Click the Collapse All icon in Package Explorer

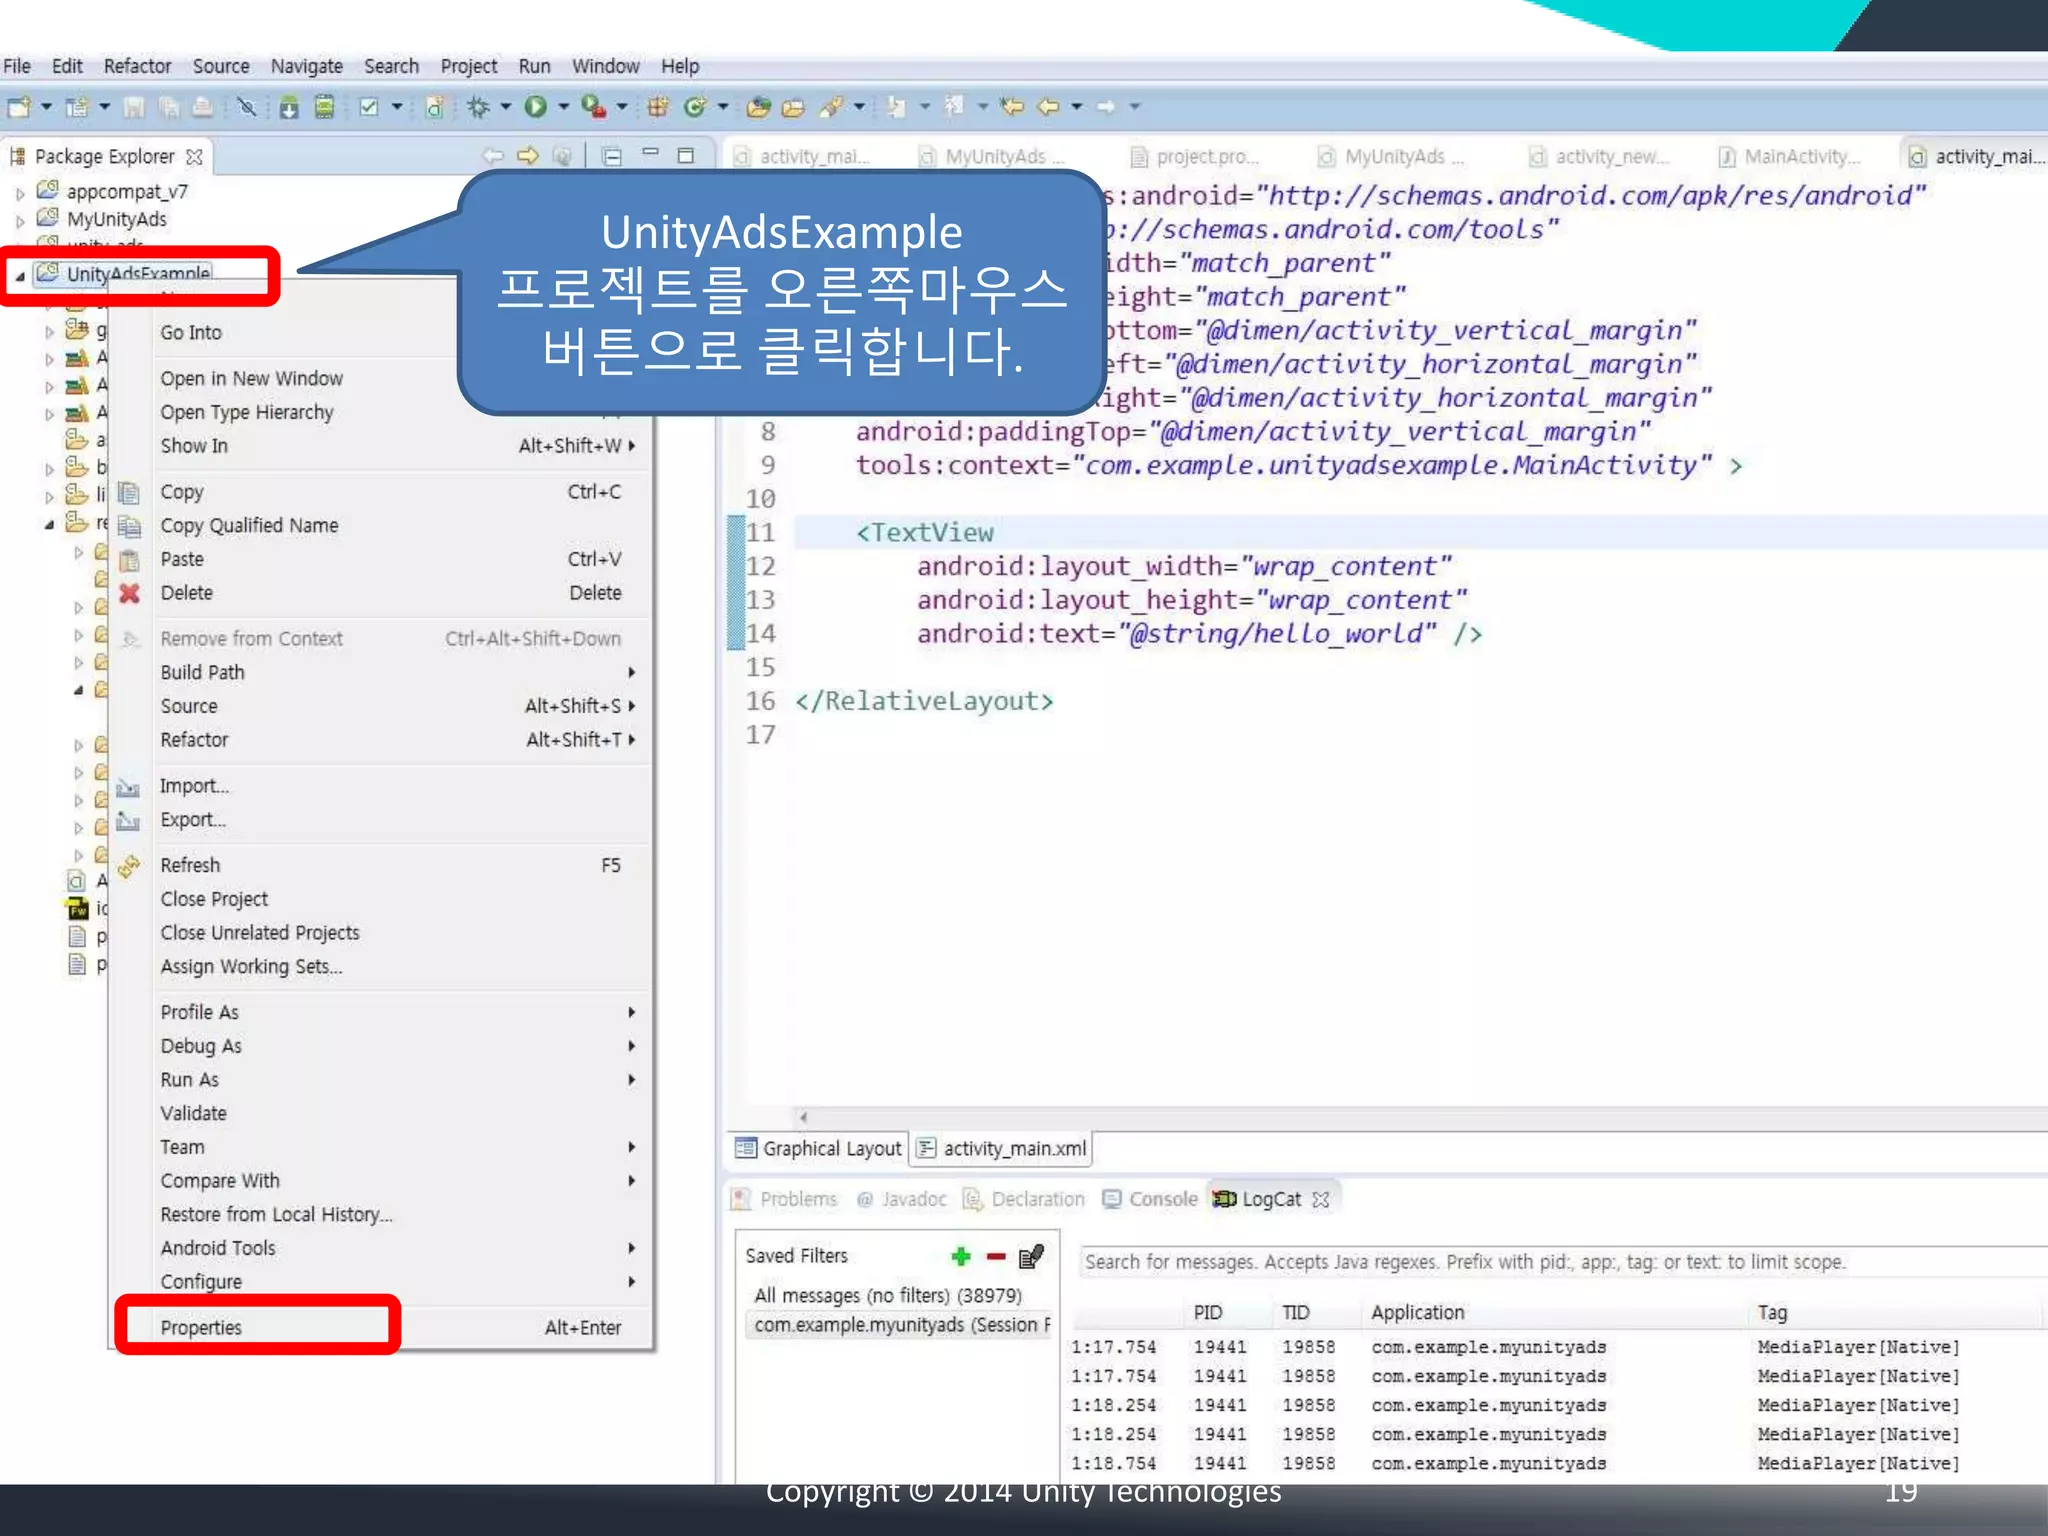(x=612, y=156)
